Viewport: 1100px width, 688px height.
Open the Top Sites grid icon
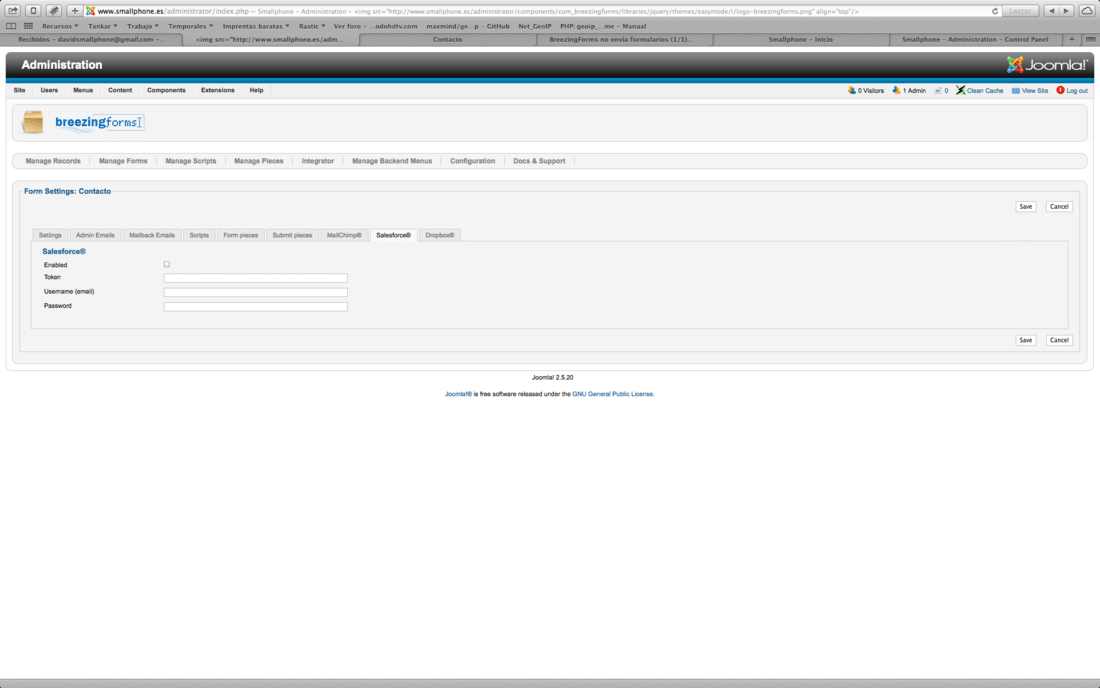(28, 26)
